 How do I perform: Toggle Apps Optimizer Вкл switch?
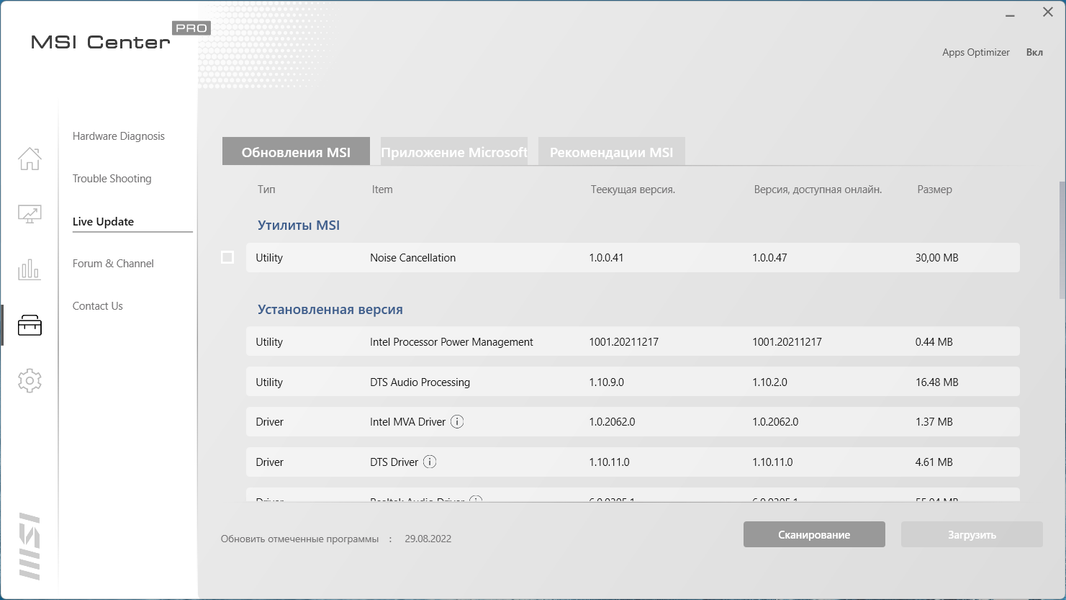(1034, 52)
